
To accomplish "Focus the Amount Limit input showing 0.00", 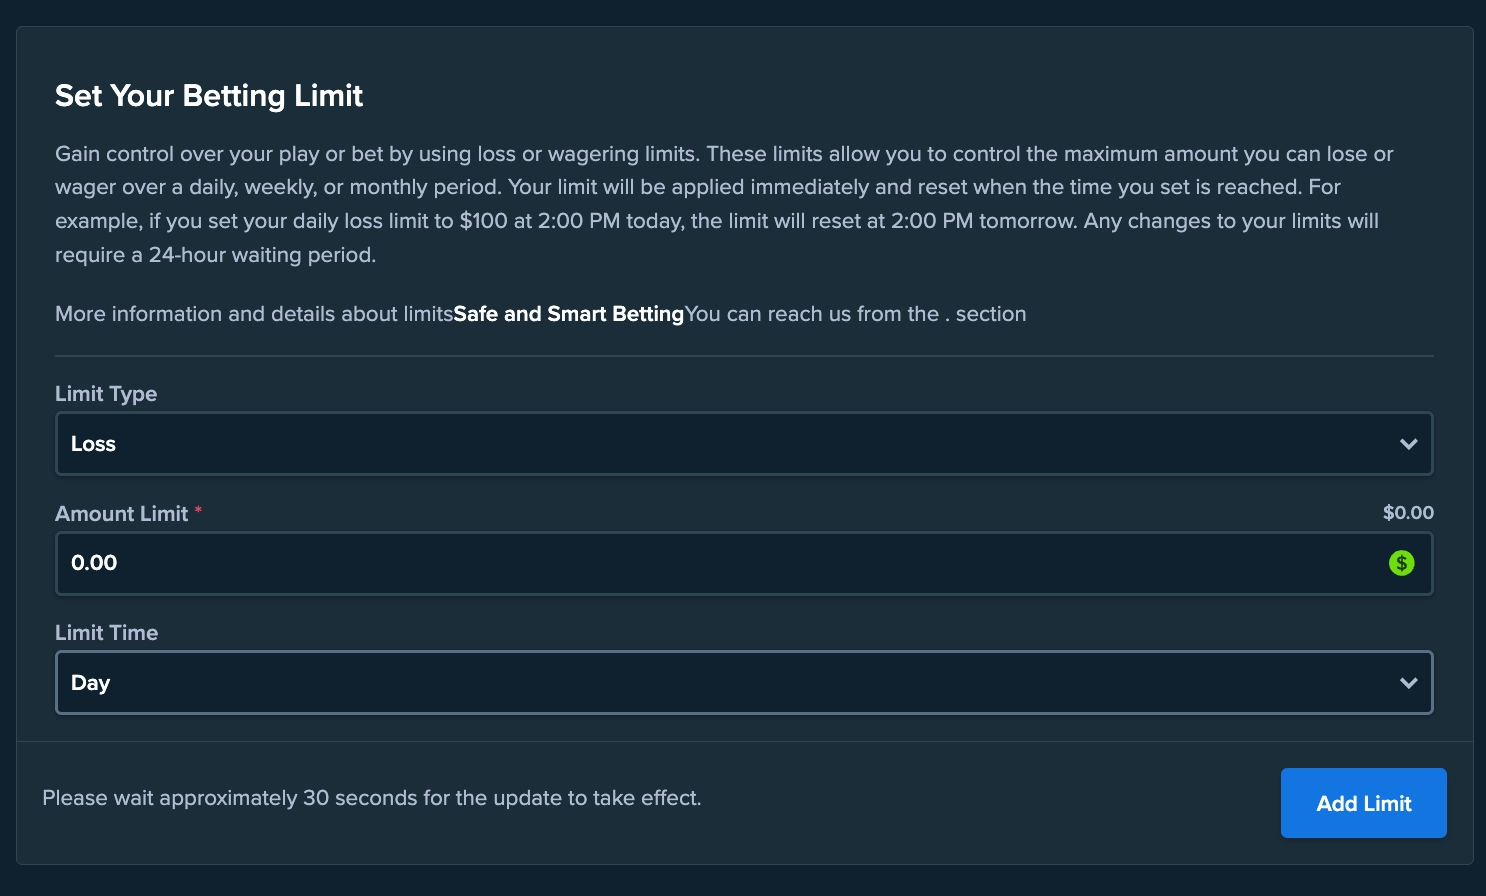I will [x=700, y=563].
